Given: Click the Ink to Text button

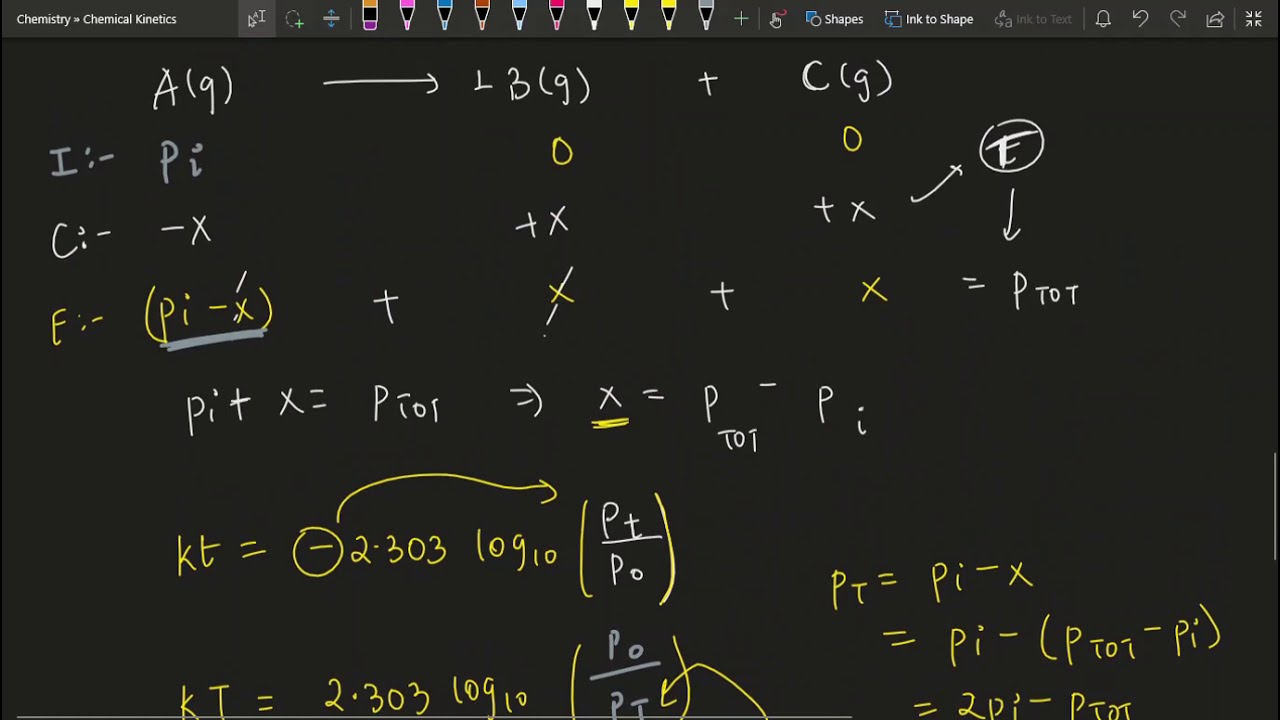Looking at the screenshot, I should [1033, 19].
